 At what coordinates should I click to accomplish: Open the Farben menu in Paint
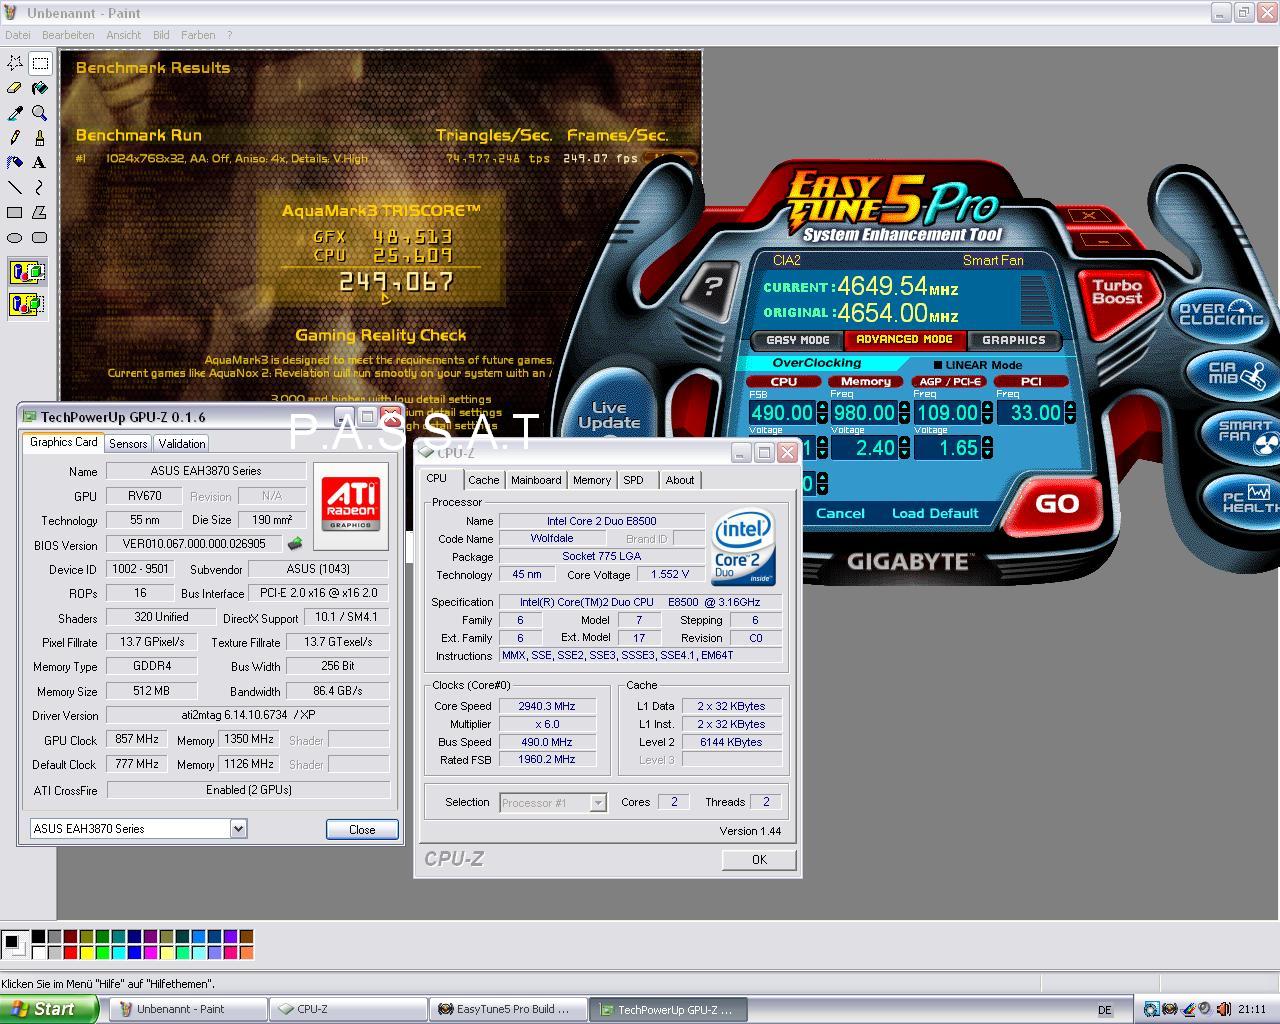click(x=198, y=34)
